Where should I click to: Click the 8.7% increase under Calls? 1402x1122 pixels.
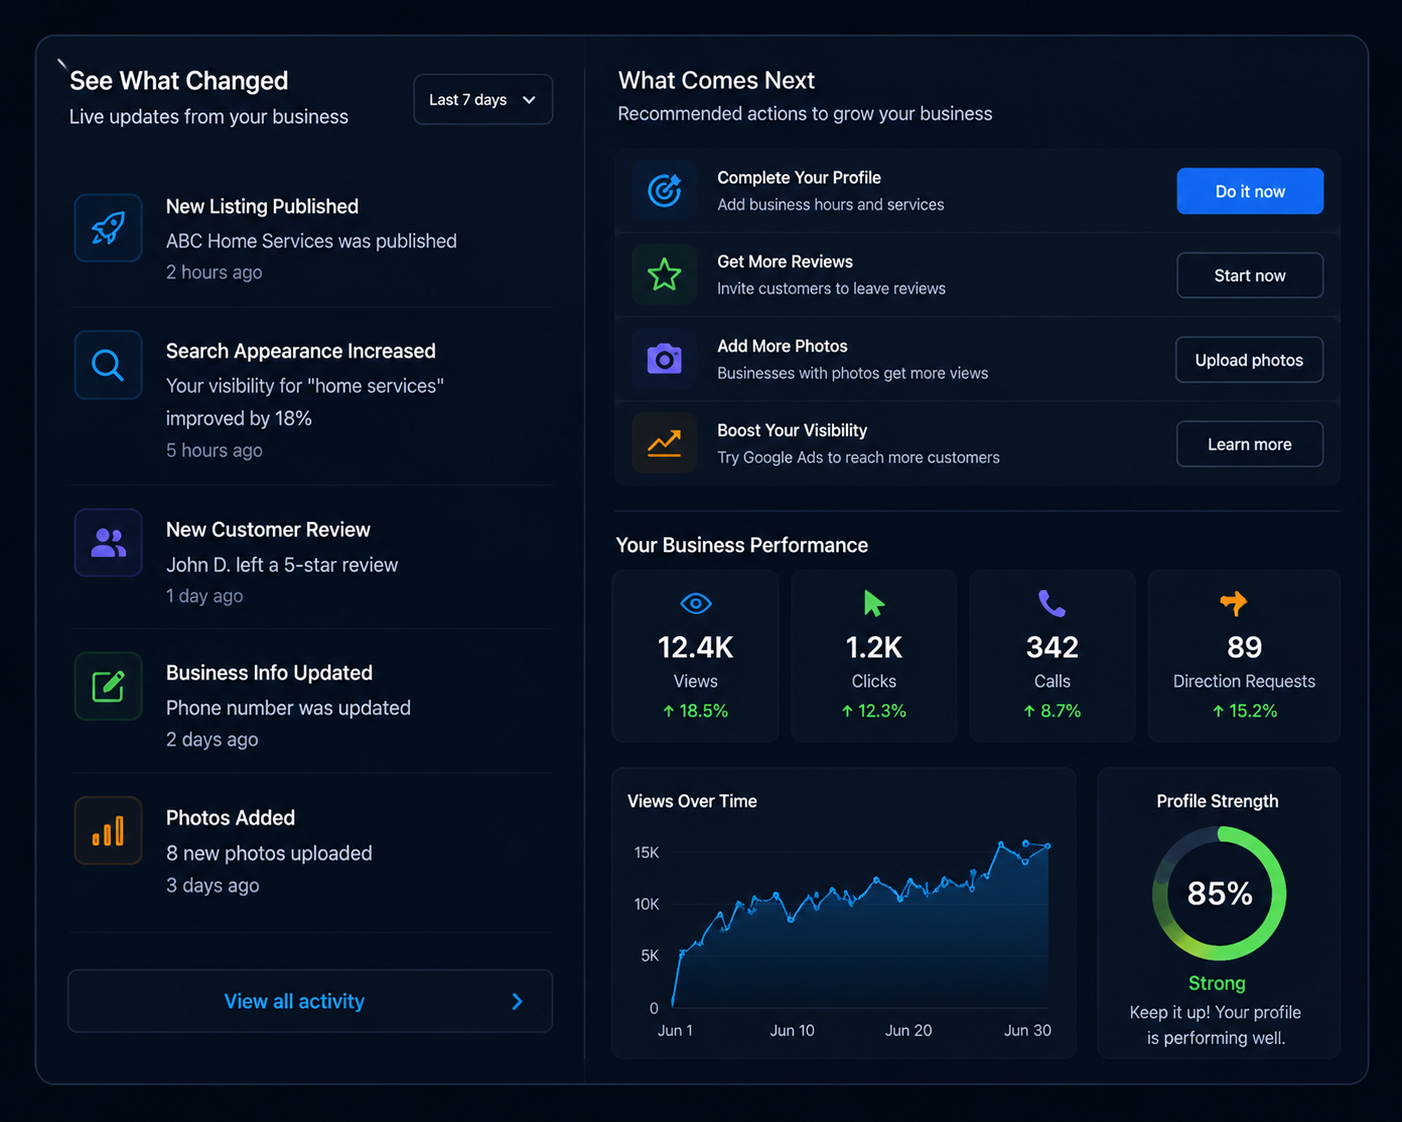1052,711
